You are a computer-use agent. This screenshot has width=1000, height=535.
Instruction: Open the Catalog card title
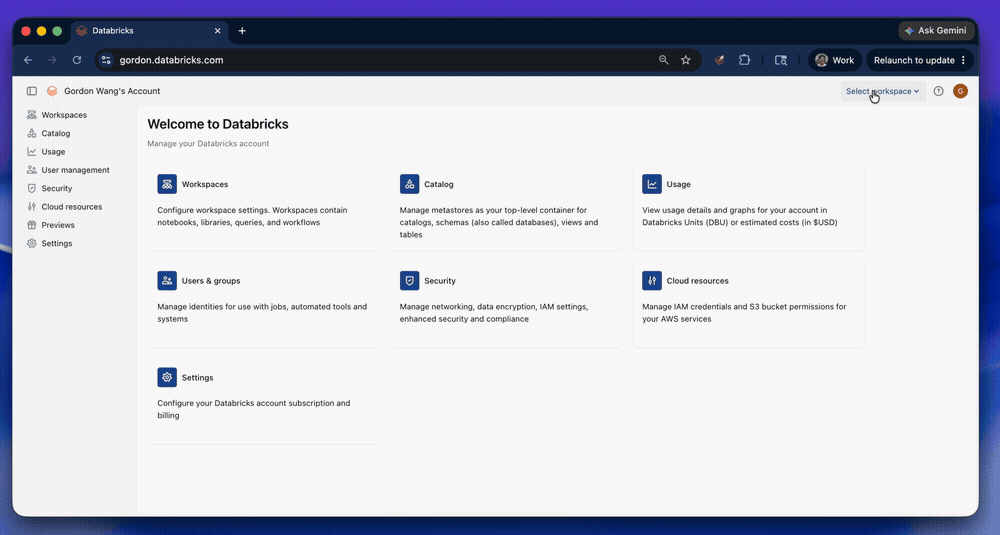(439, 184)
